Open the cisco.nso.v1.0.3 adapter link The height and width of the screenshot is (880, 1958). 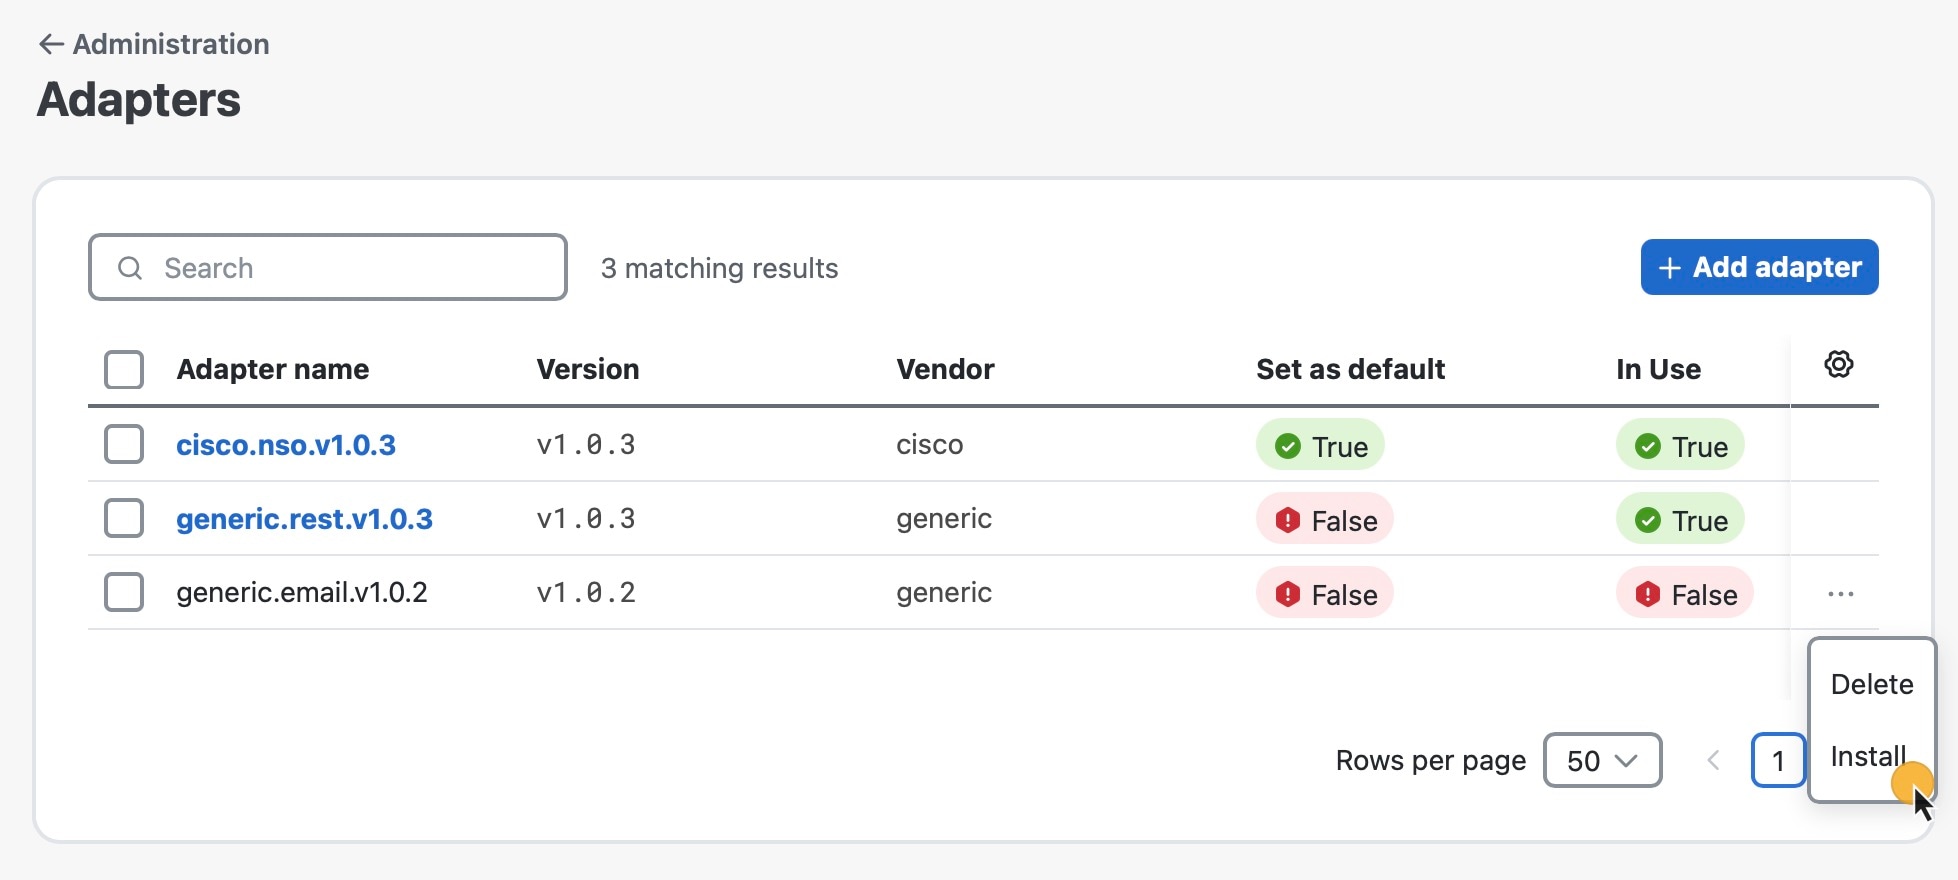[x=286, y=445]
